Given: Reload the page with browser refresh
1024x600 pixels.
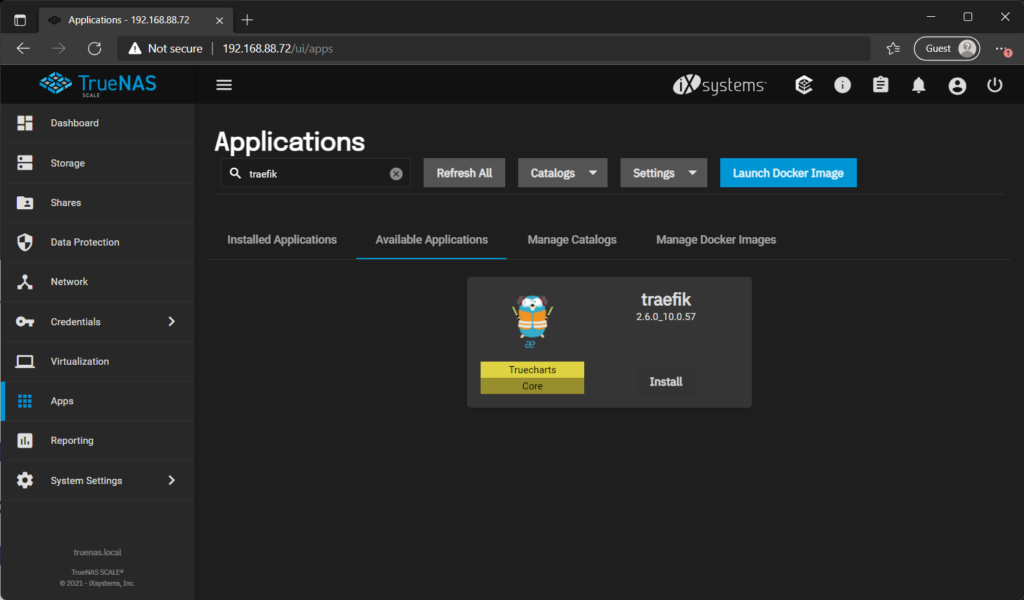Looking at the screenshot, I should (x=95, y=48).
